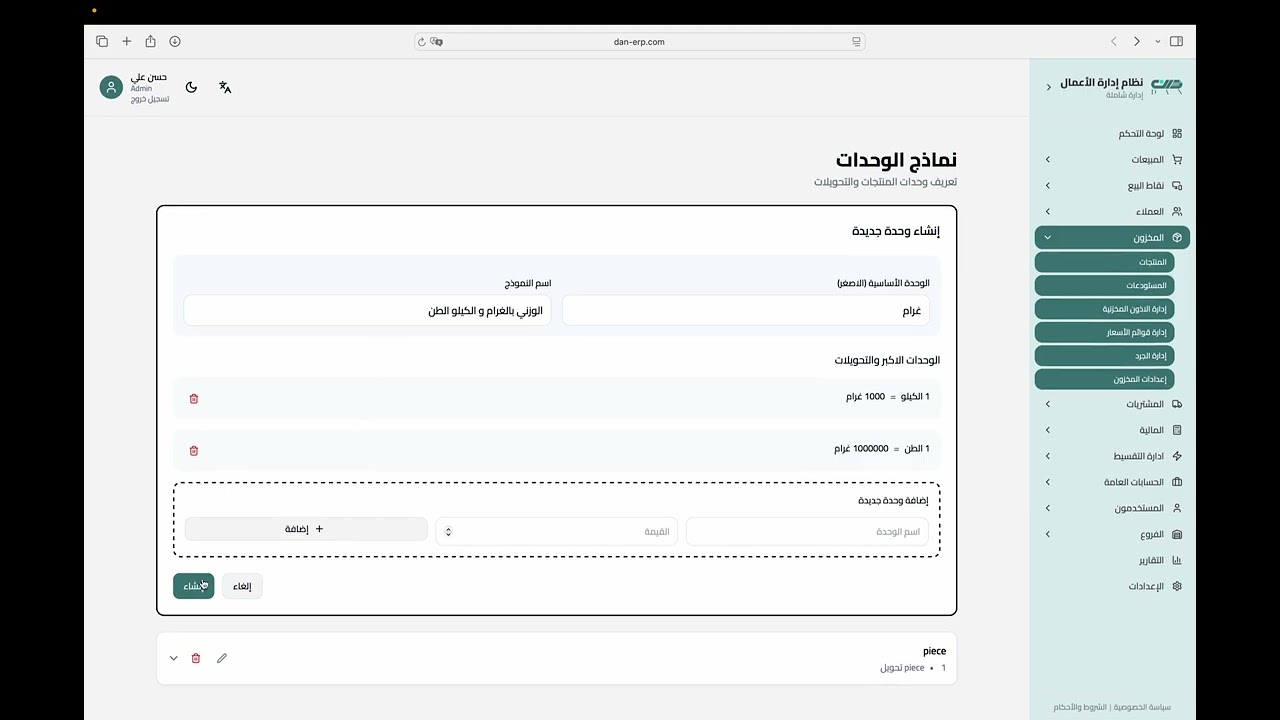Click the base unit field containing غرام

pyautogui.click(x=746, y=311)
